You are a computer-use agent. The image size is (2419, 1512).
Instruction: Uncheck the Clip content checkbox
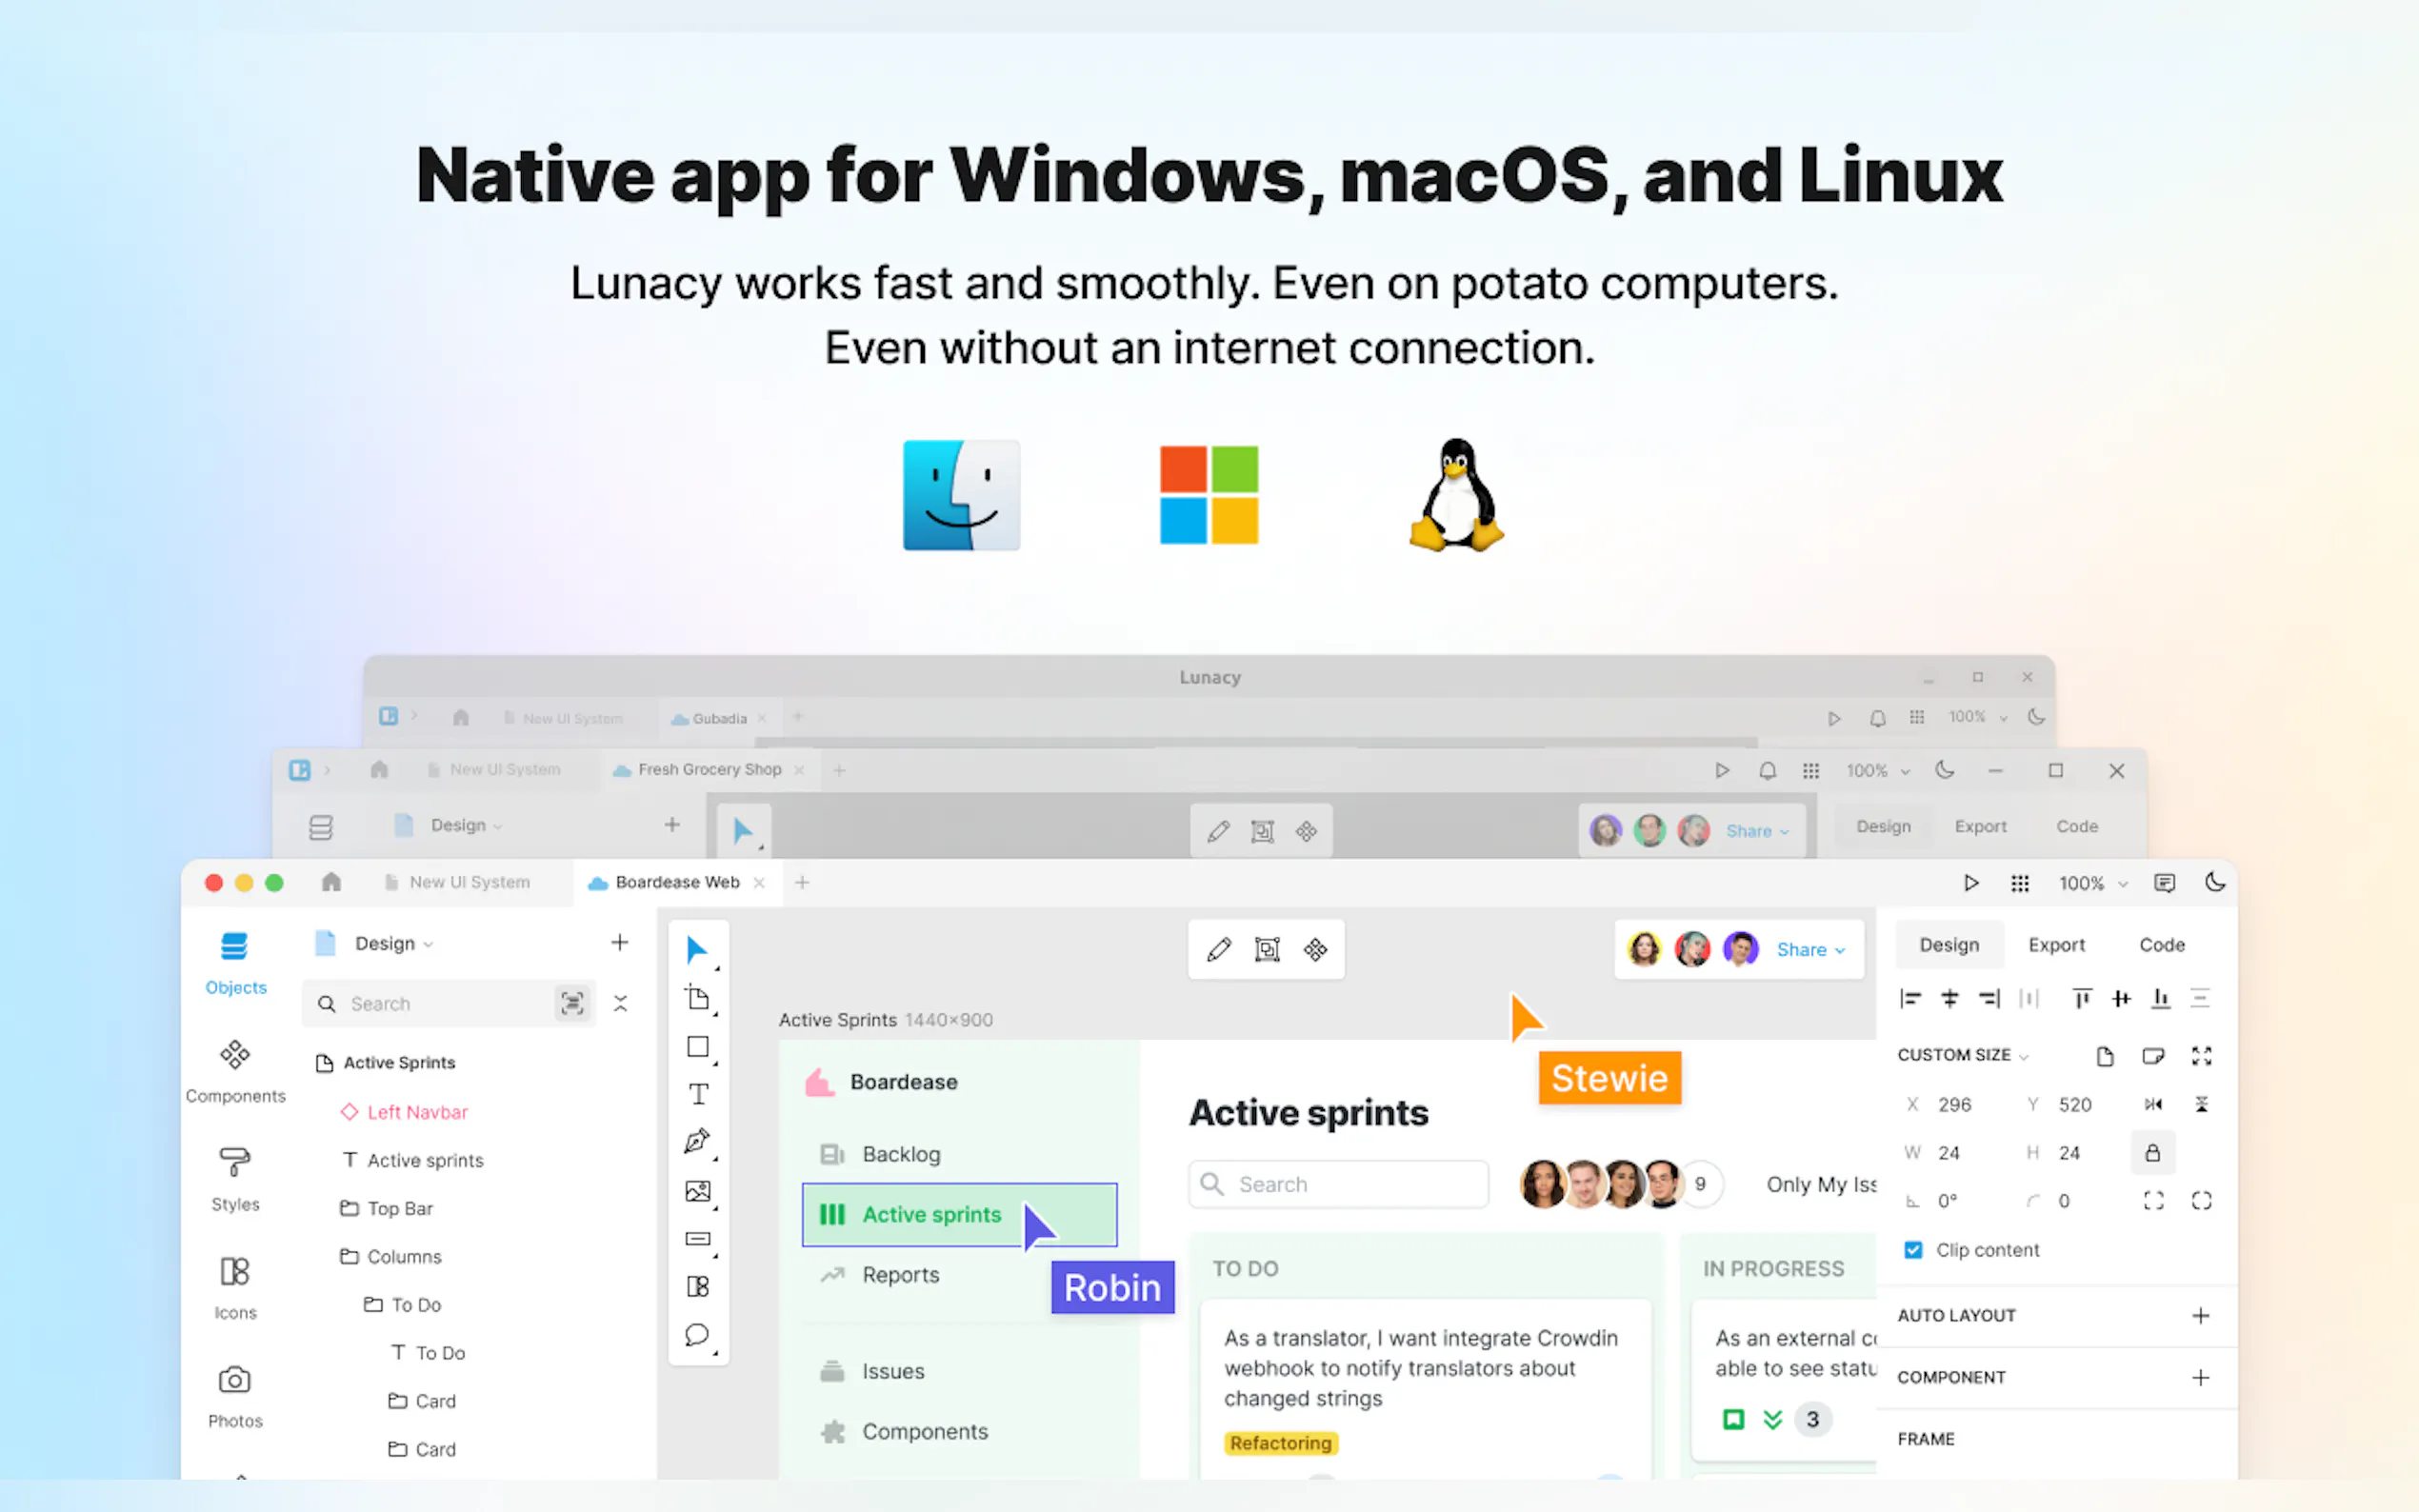pyautogui.click(x=1913, y=1250)
